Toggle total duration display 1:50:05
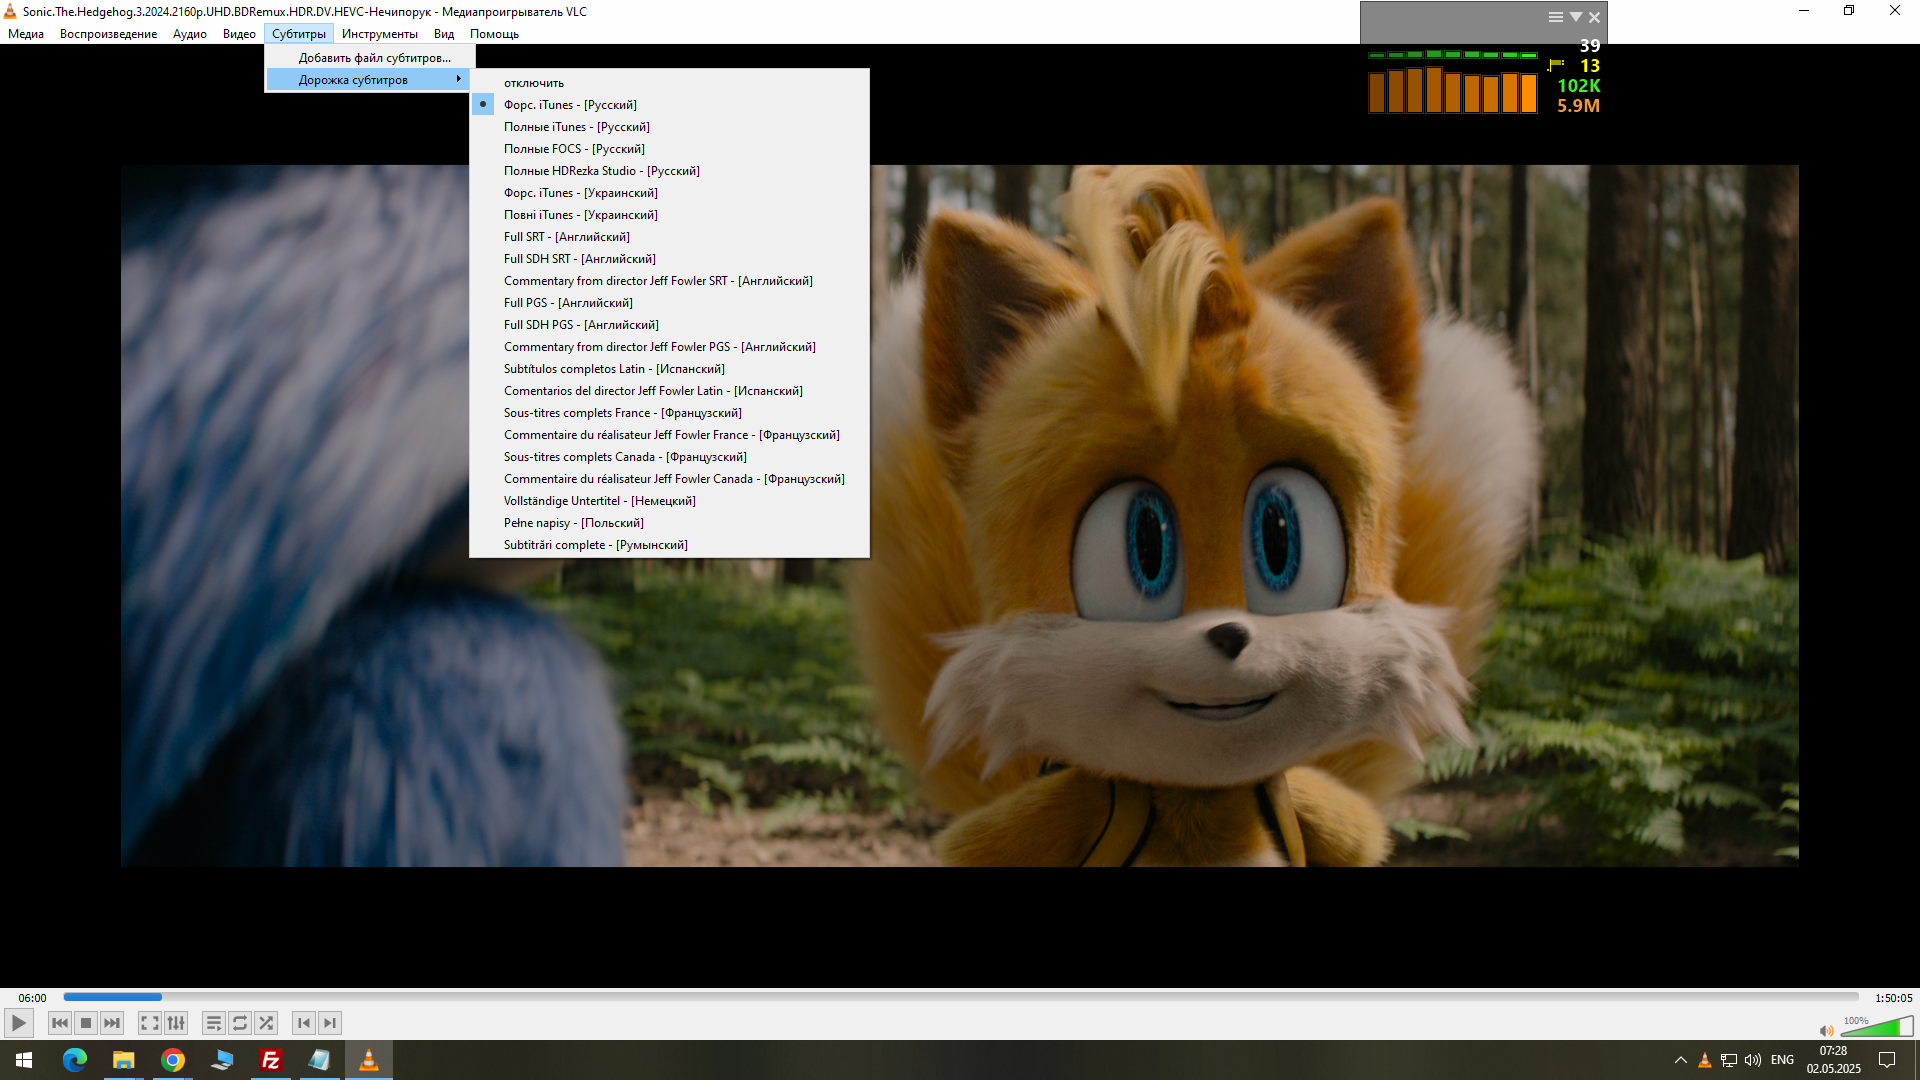1920x1080 pixels. click(x=1893, y=998)
